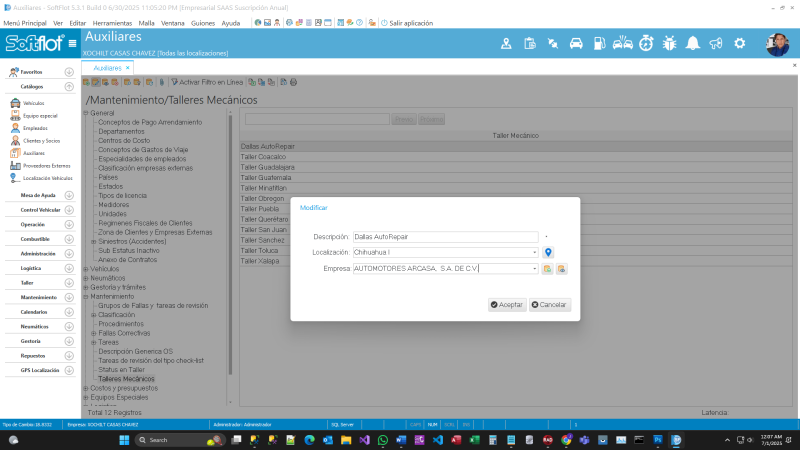Screen dimensions: 800x450
Task: Click the map pin icon beside Localización
Action: tap(548, 253)
